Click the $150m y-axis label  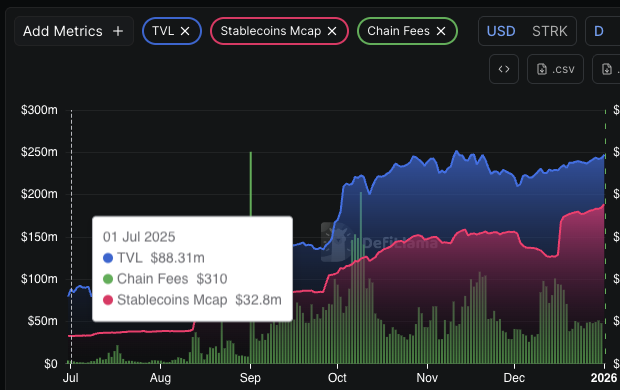[x=39, y=237]
